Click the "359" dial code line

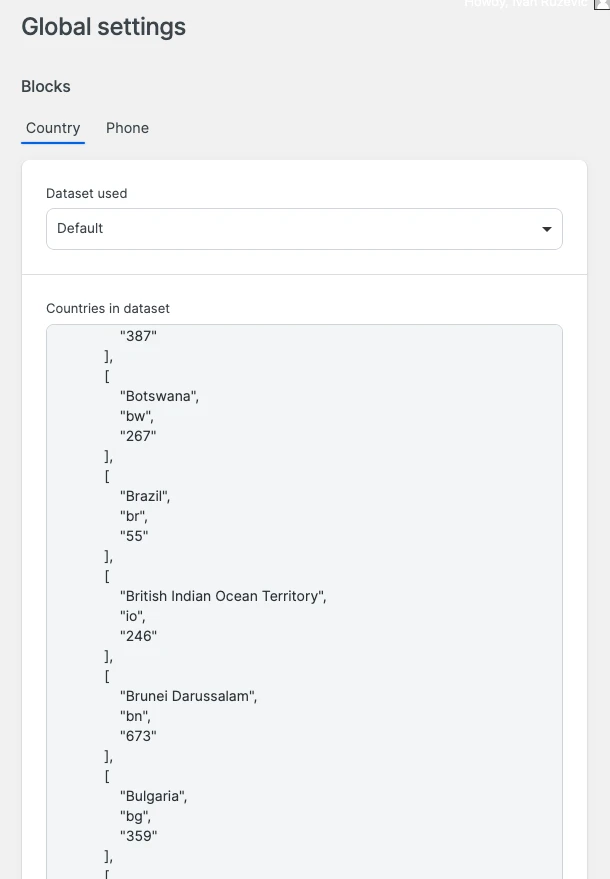coord(138,836)
